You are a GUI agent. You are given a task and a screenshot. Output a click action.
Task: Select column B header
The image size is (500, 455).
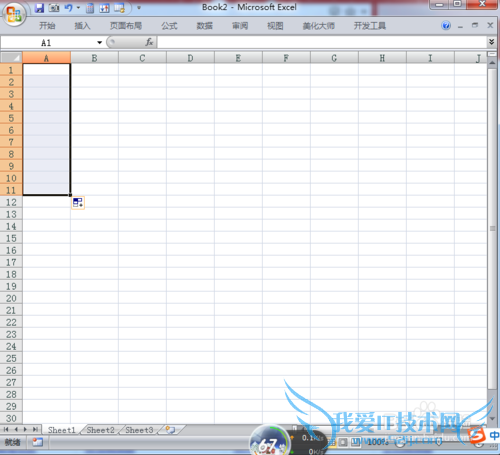94,58
